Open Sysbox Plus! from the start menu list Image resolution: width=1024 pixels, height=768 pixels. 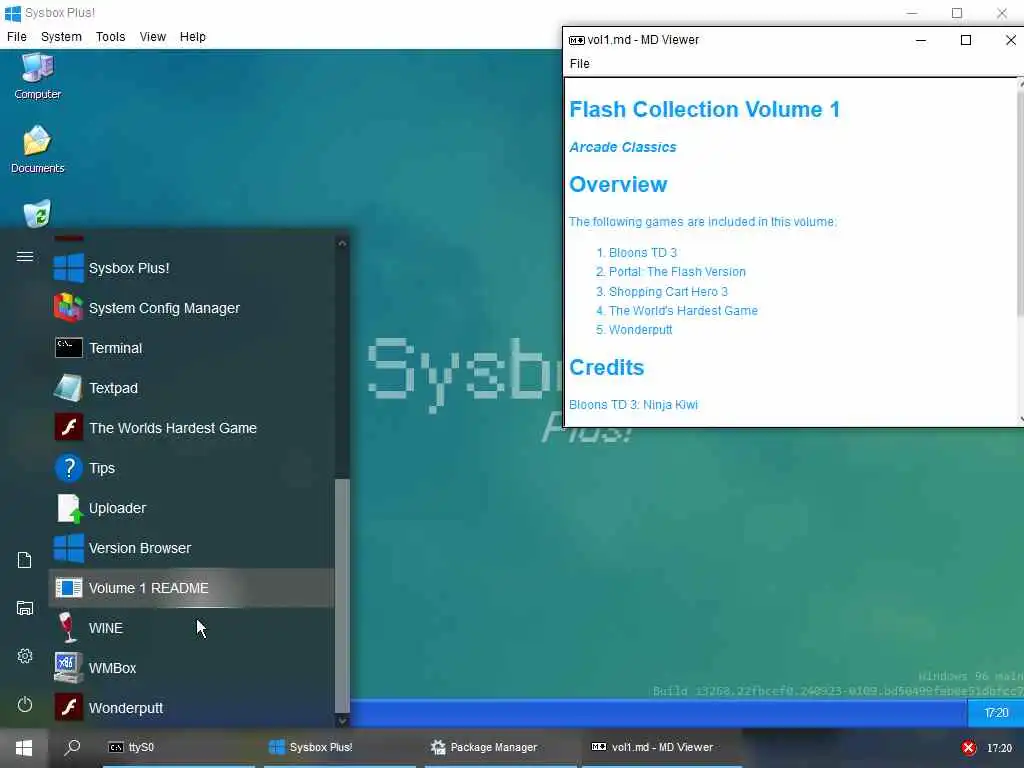pos(191,268)
